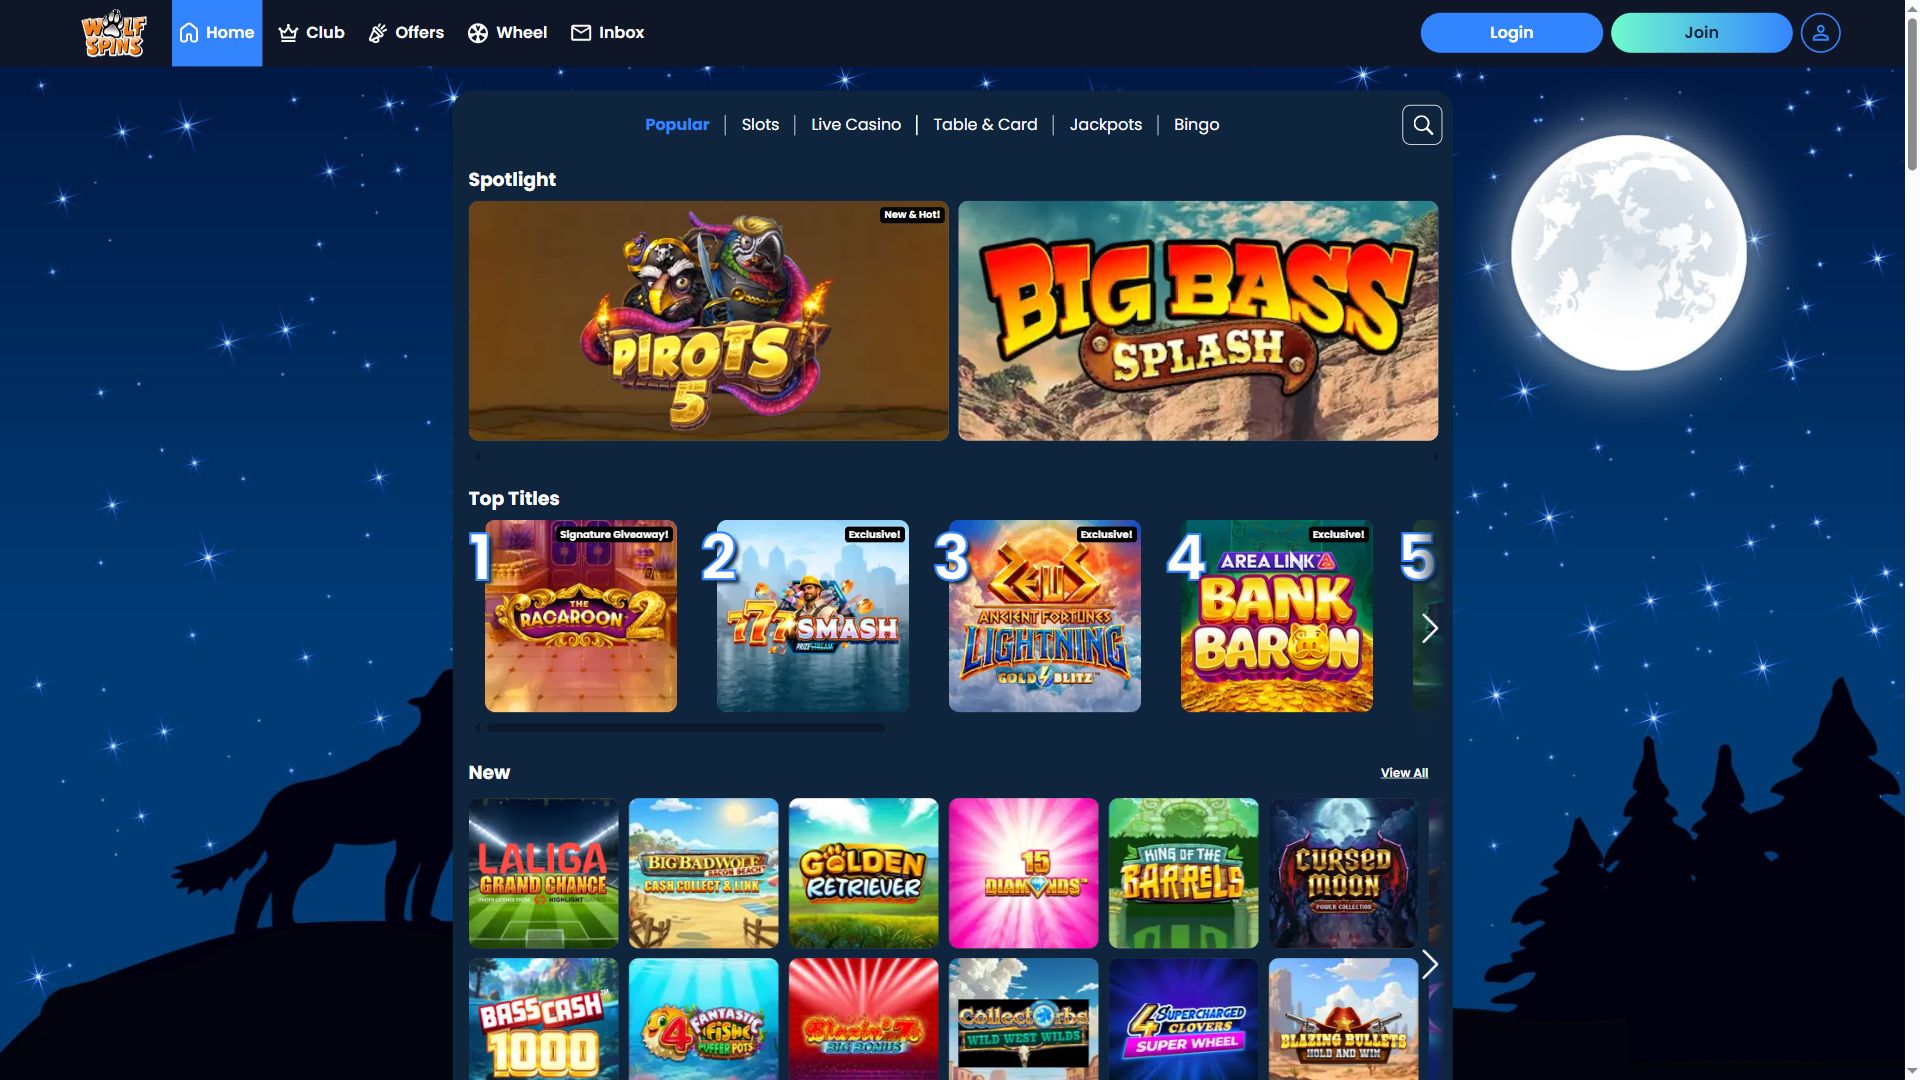Advance New games carousel with right chevron
This screenshot has height=1080, width=1920.
(1430, 964)
